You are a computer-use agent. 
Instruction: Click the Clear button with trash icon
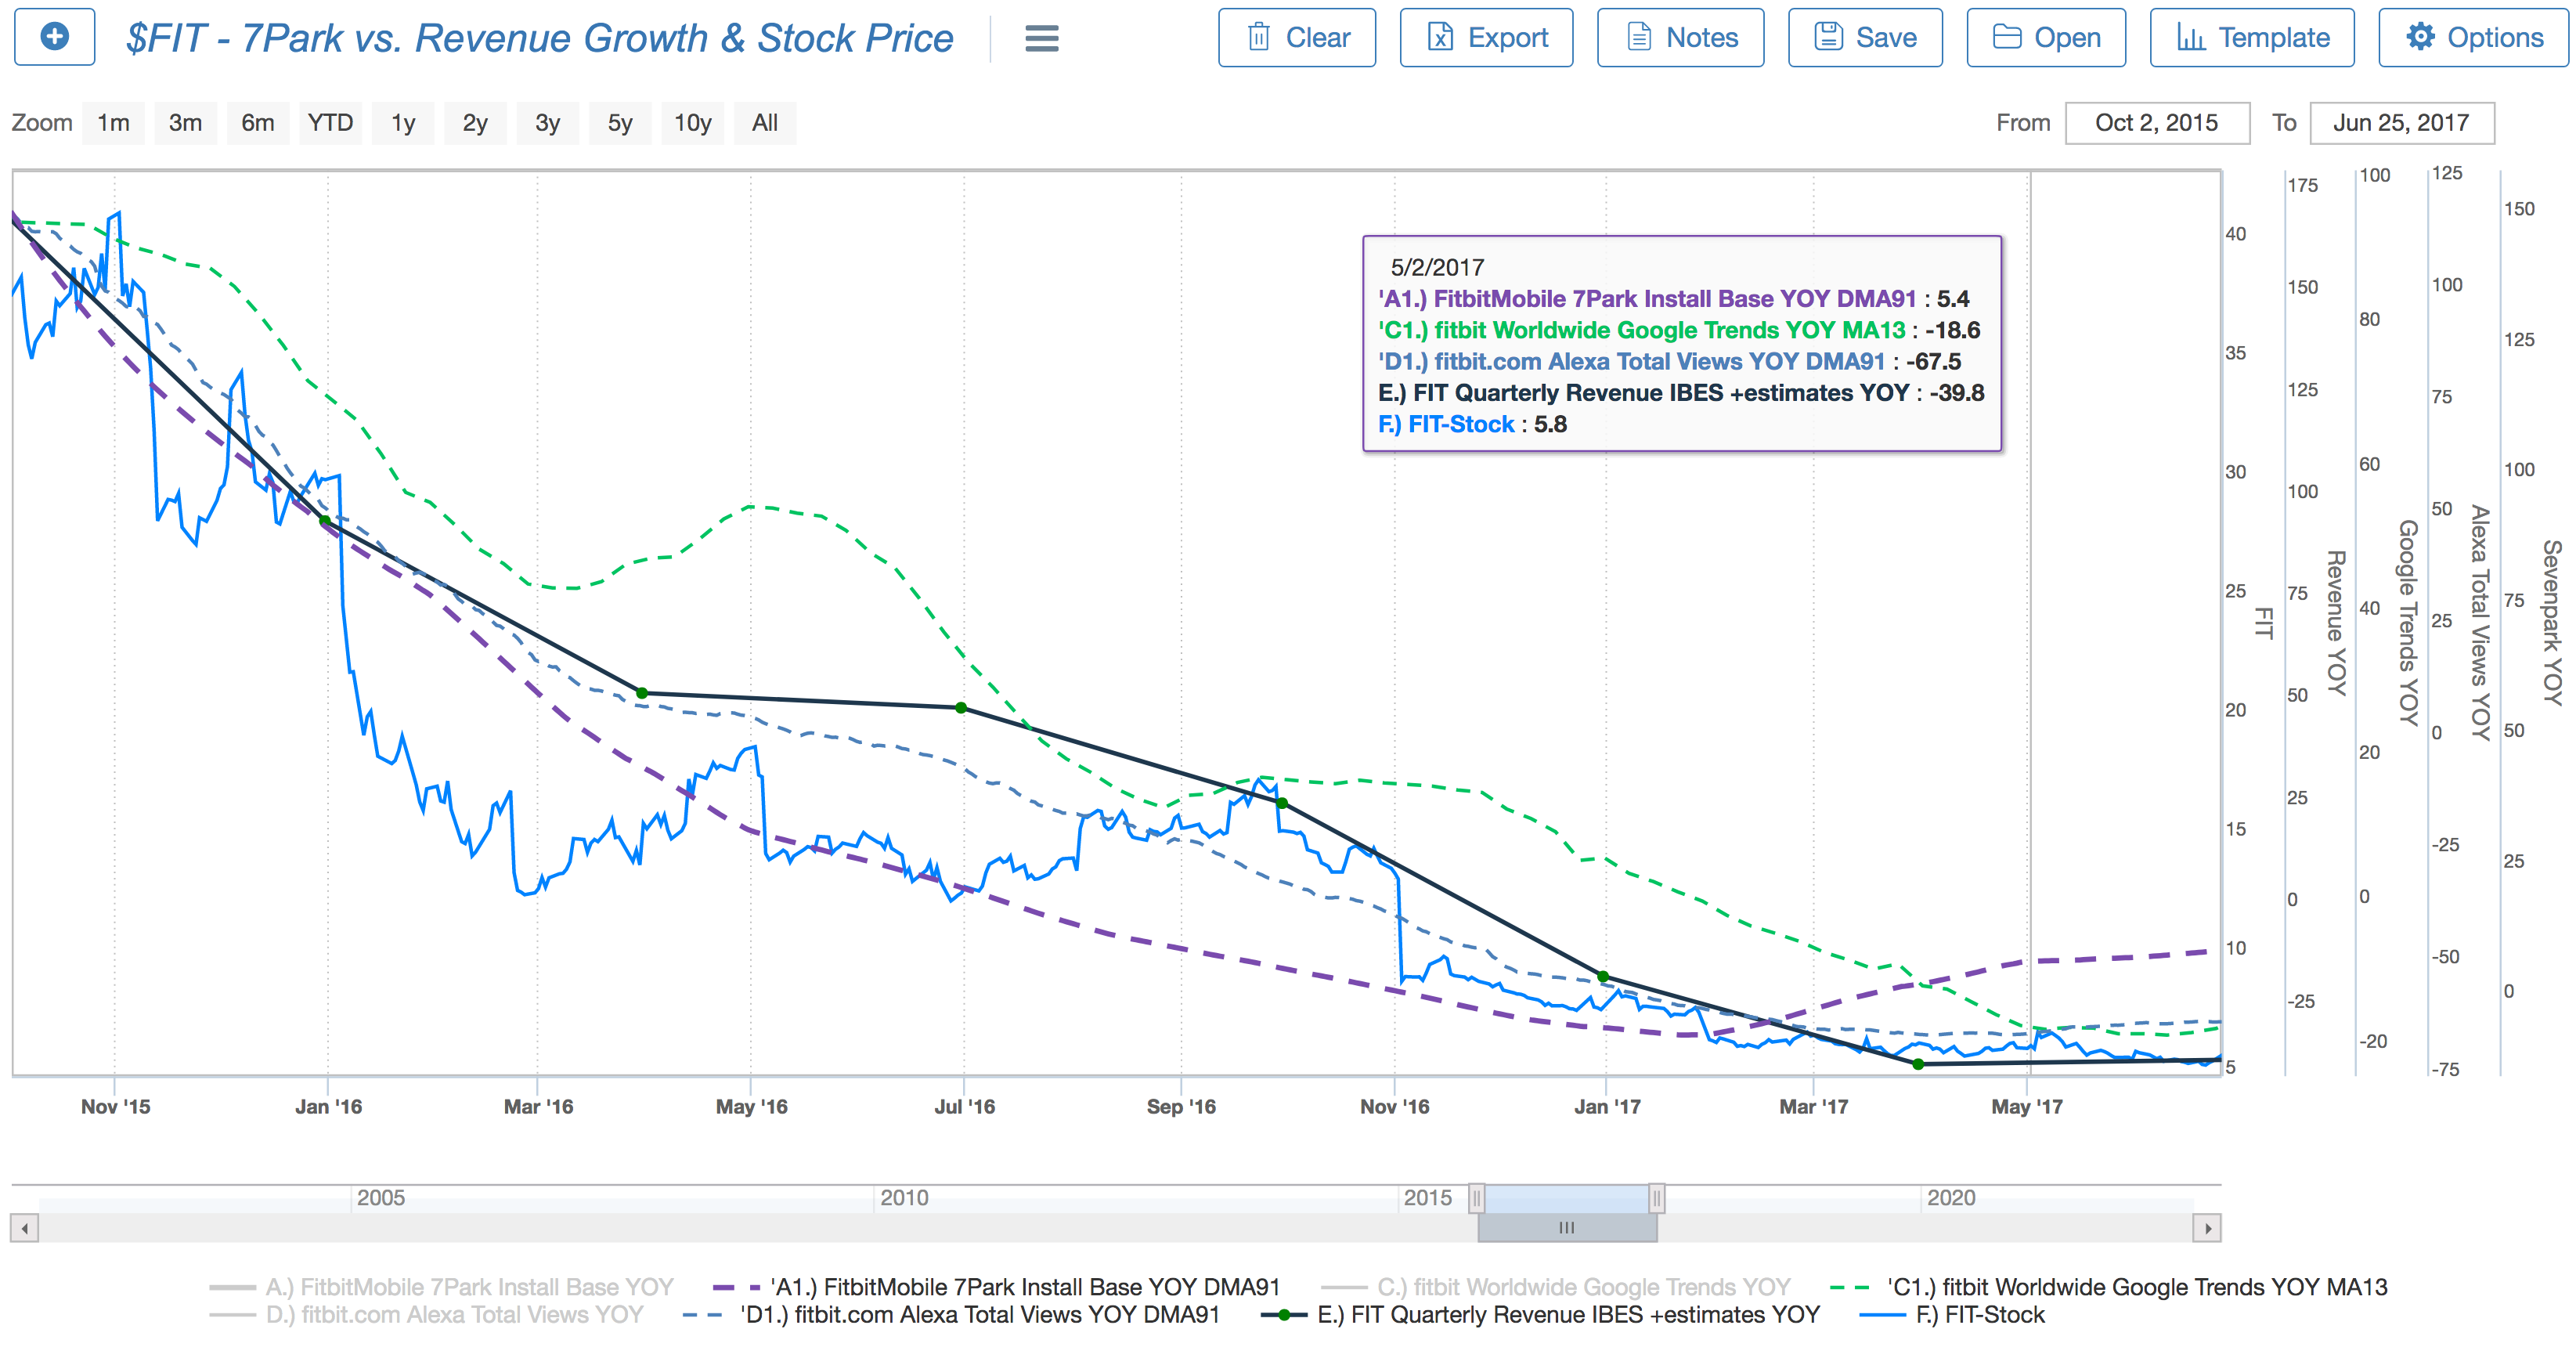[x=1297, y=38]
